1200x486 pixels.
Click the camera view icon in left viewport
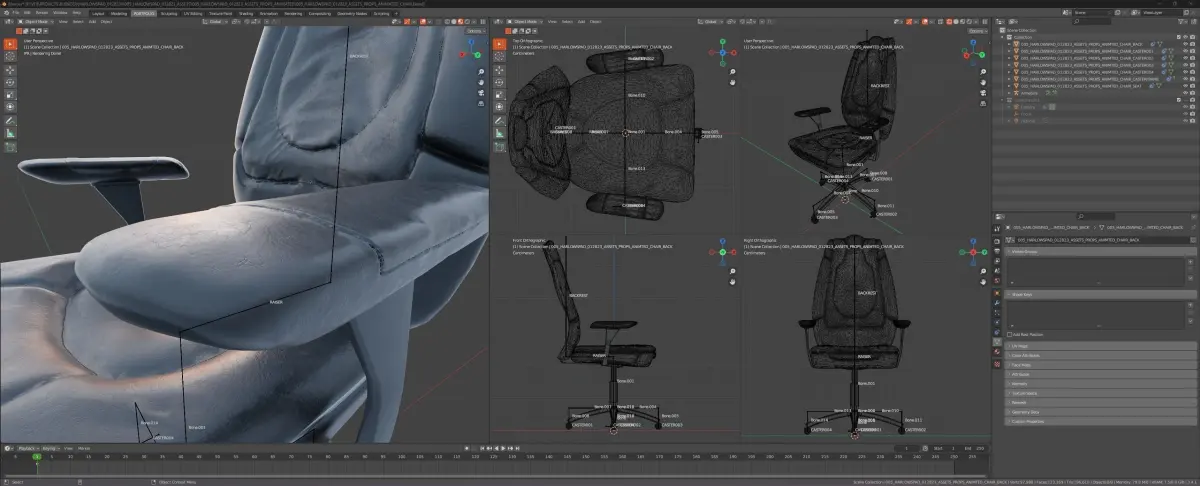click(481, 92)
